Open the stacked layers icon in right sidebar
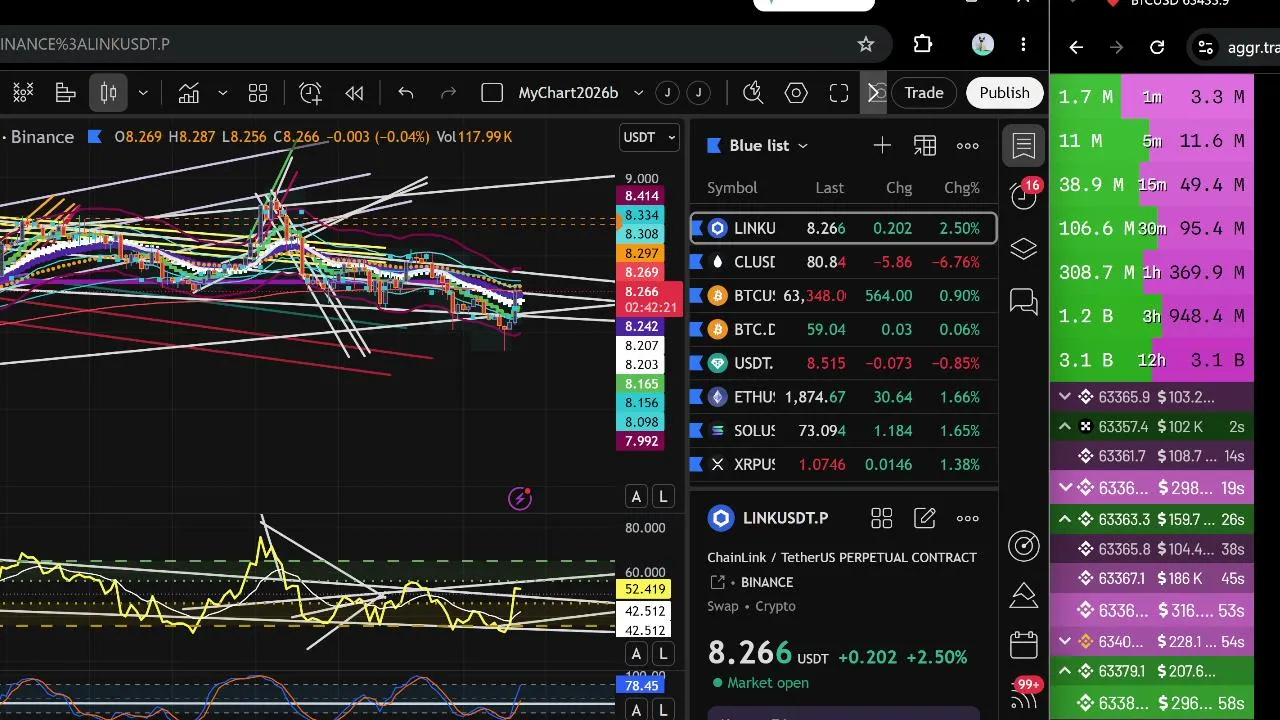This screenshot has width=1280, height=720. [1024, 249]
